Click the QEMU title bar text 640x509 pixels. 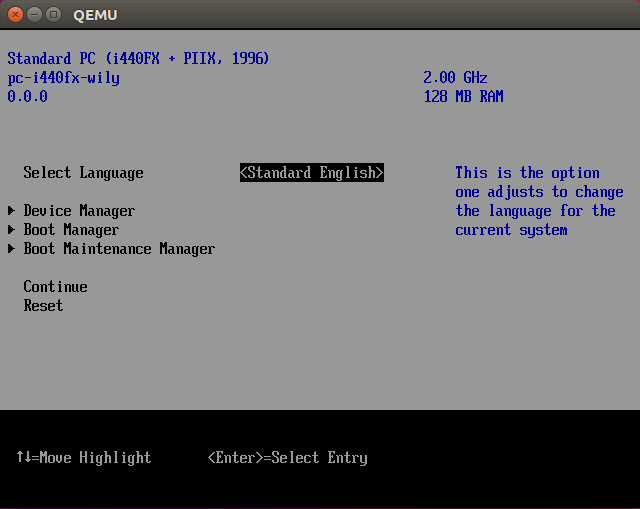tap(95, 15)
